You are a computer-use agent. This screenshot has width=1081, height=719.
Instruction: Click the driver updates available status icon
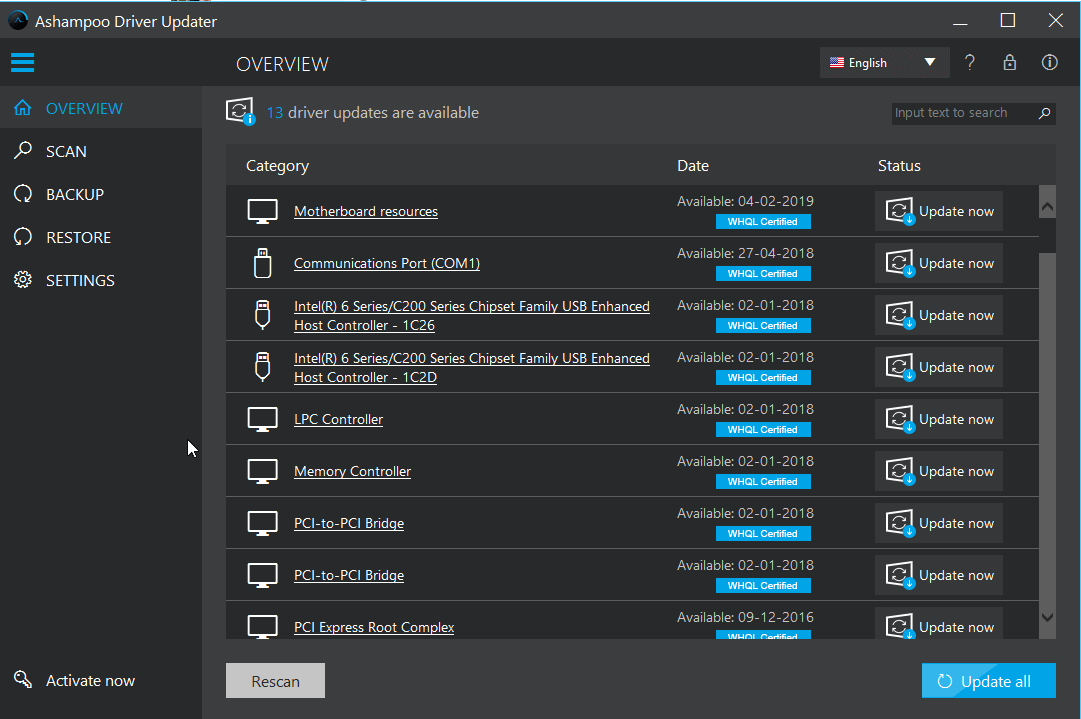pos(240,113)
